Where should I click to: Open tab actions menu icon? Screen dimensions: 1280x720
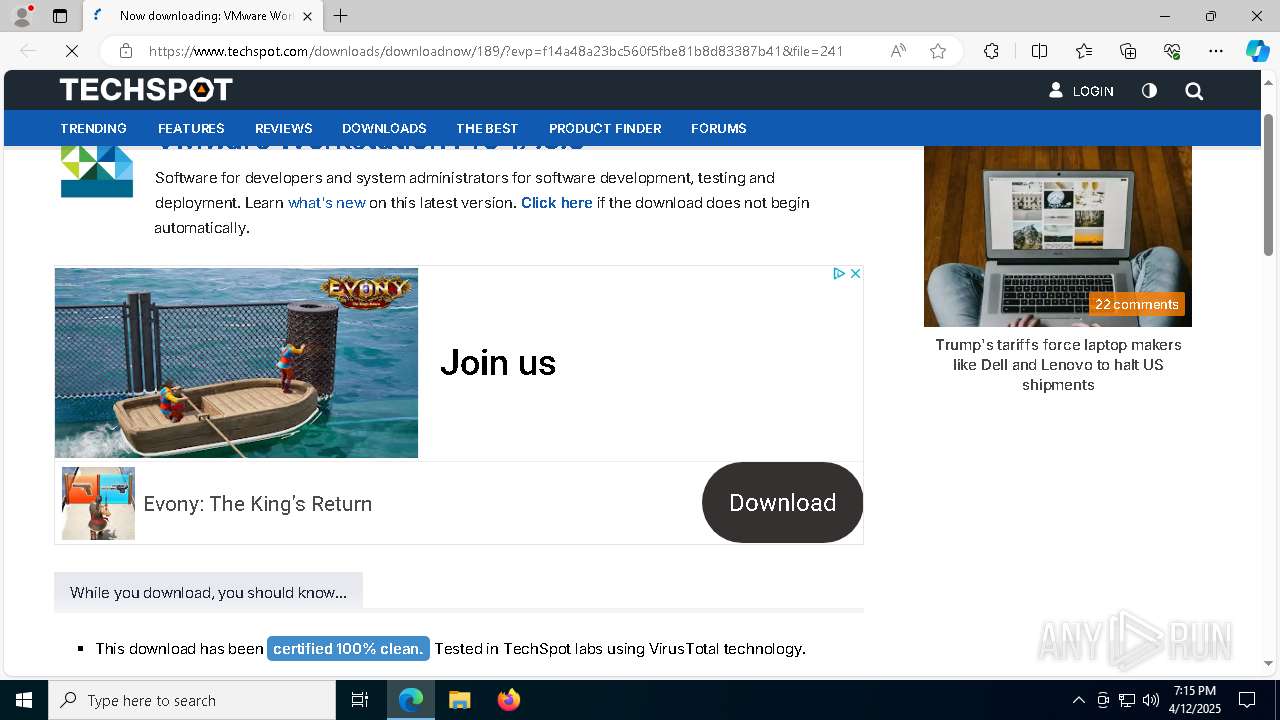(x=60, y=16)
